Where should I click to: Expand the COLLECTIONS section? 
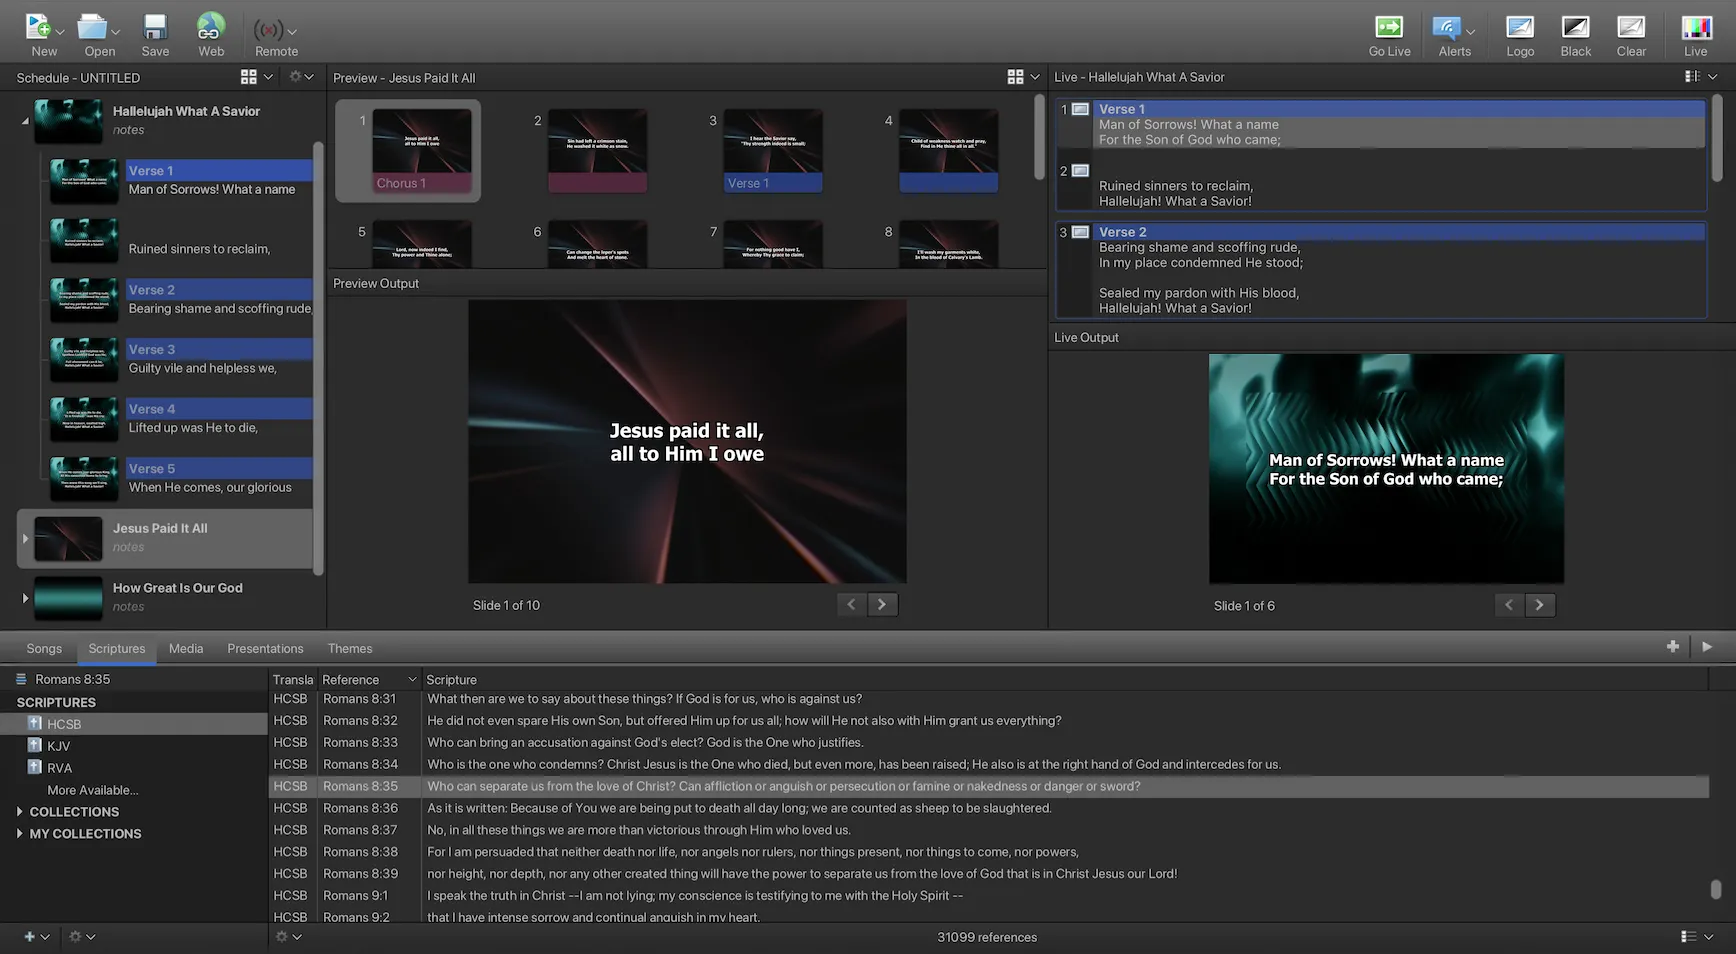pos(19,811)
